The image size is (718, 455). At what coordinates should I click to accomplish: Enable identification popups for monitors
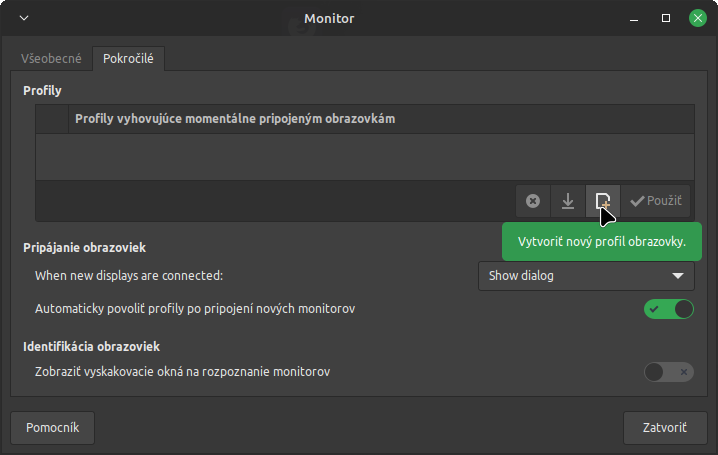point(668,372)
